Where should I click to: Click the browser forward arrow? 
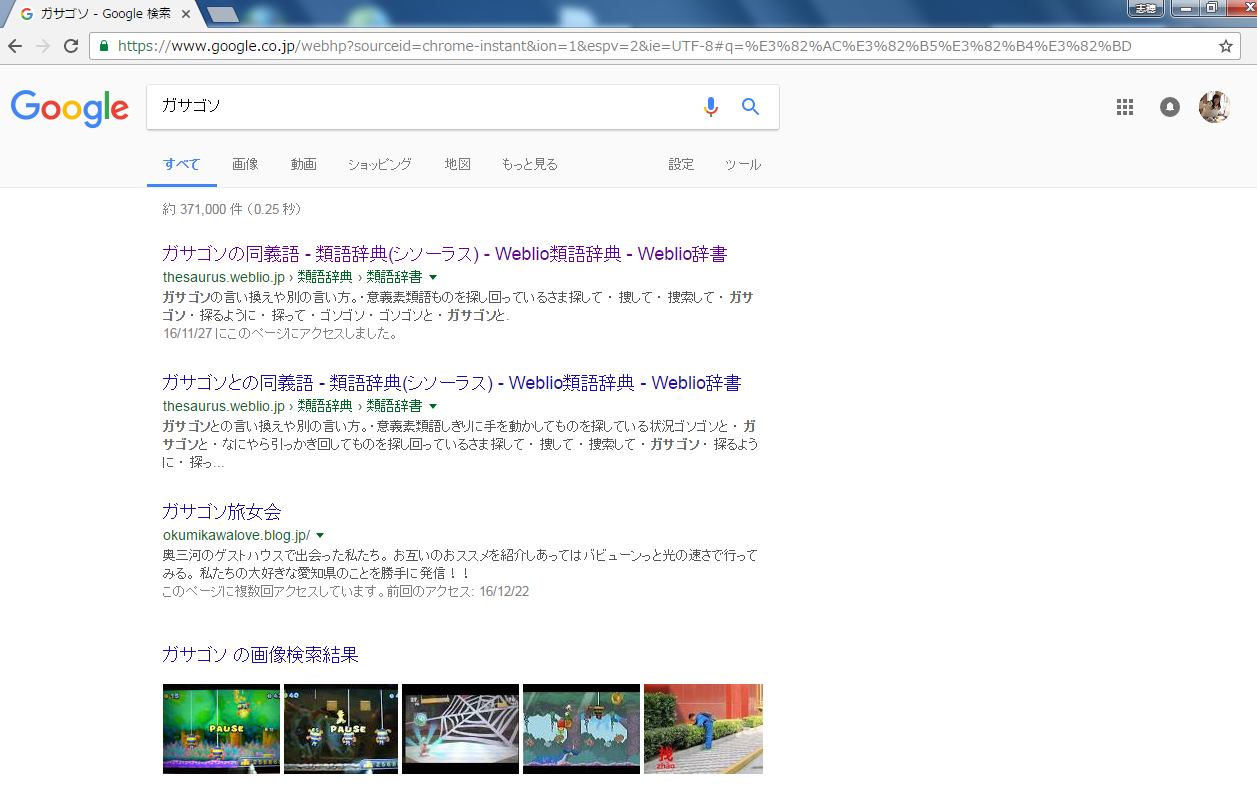(x=43, y=46)
